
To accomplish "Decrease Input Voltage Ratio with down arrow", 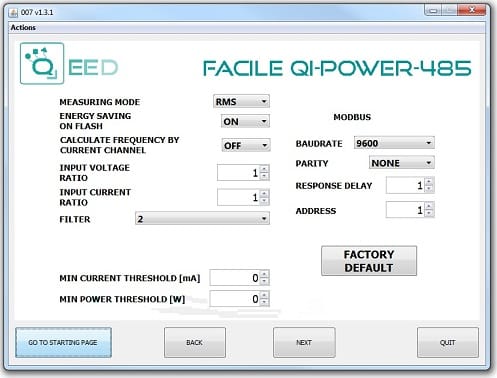I will pos(264,176).
